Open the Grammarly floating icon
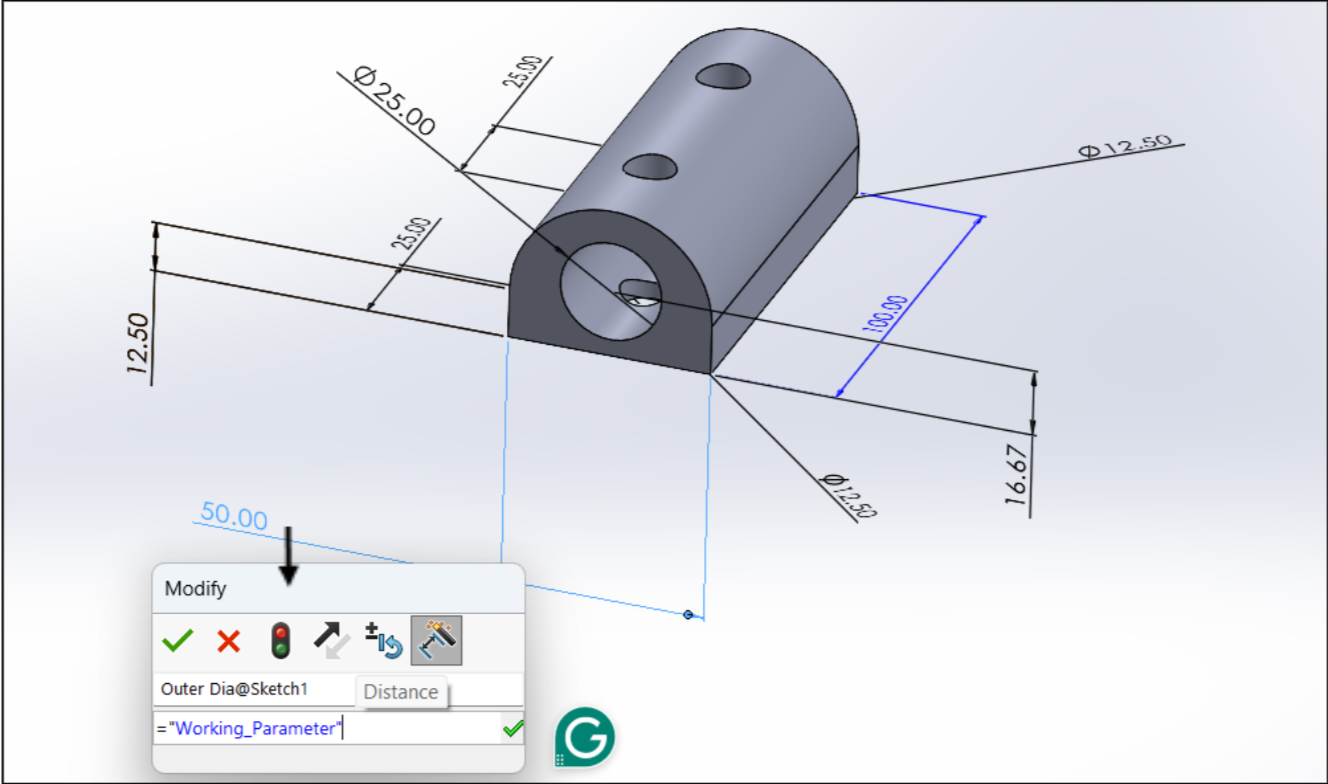 point(585,738)
